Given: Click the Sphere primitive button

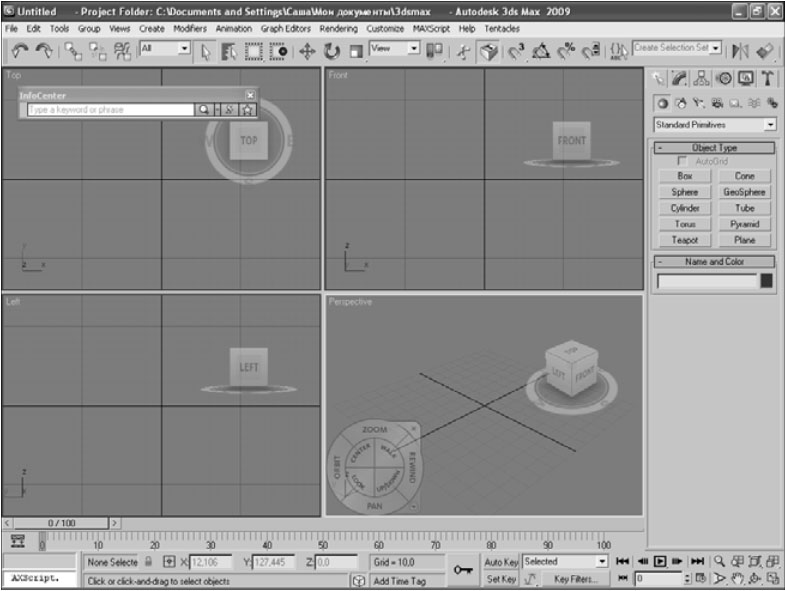Looking at the screenshot, I should click(x=685, y=192).
